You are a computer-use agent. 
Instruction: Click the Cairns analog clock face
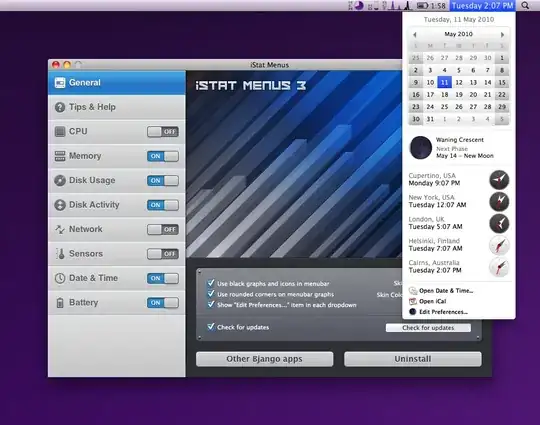coord(499,267)
